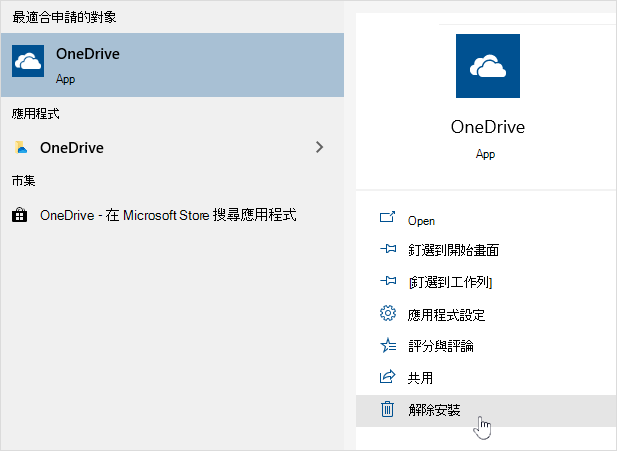Click the star icon for 評分與評論
617x451 pixels.
coord(388,345)
